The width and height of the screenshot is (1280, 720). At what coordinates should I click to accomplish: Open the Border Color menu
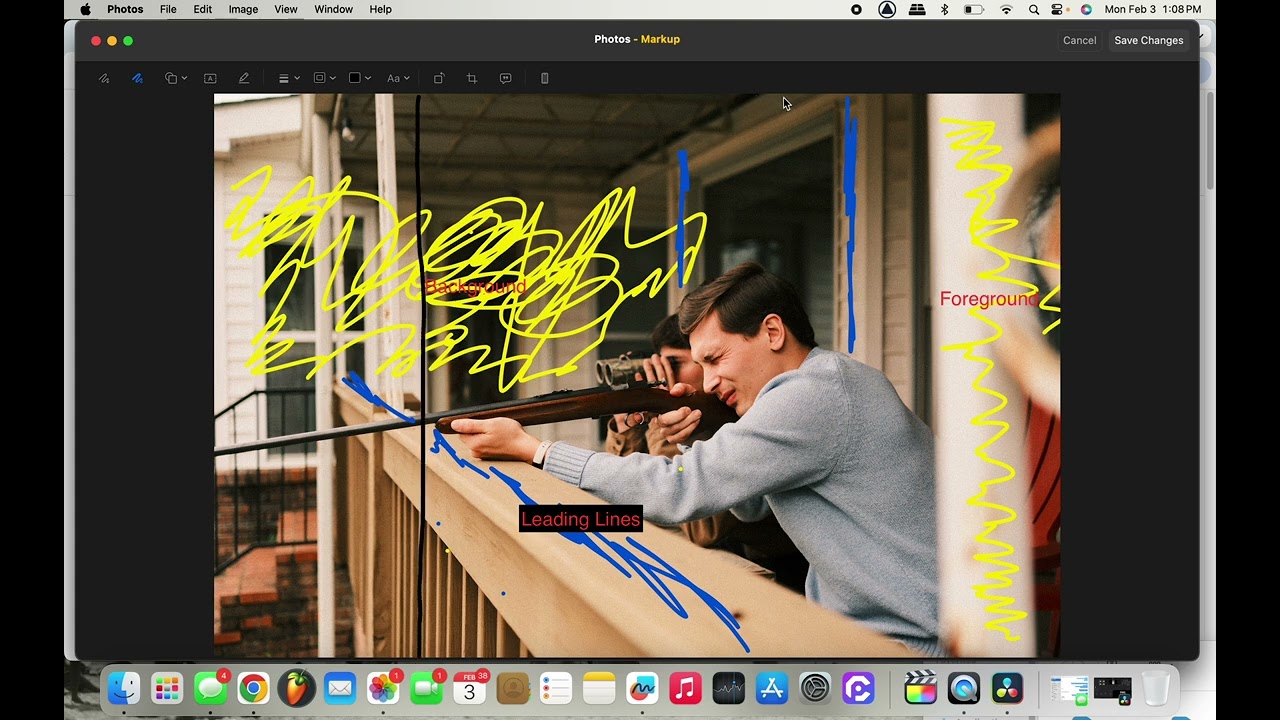[x=324, y=78]
